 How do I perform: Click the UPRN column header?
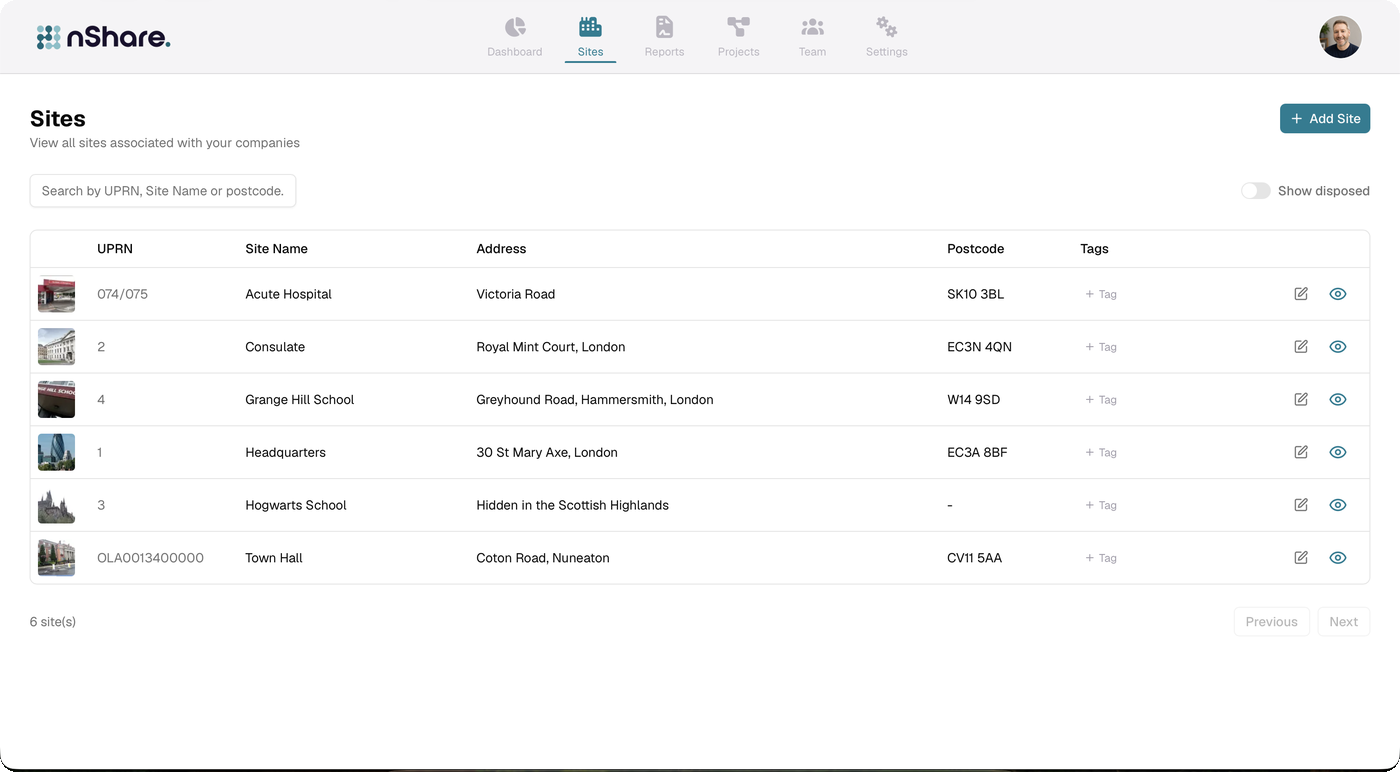[x=115, y=249]
